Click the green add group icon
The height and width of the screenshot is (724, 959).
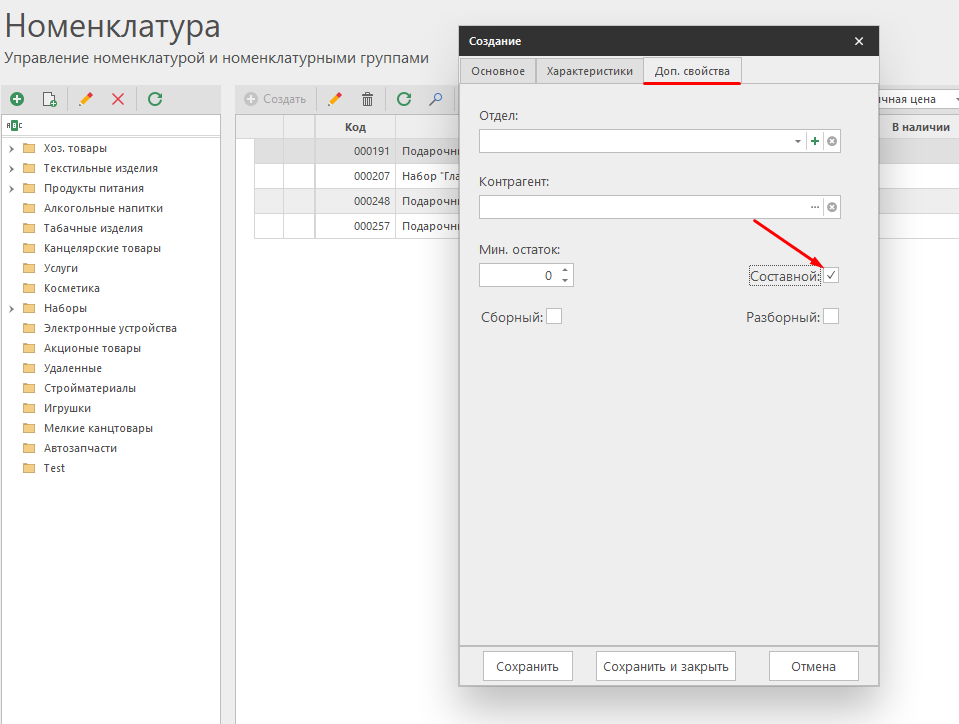(17, 99)
